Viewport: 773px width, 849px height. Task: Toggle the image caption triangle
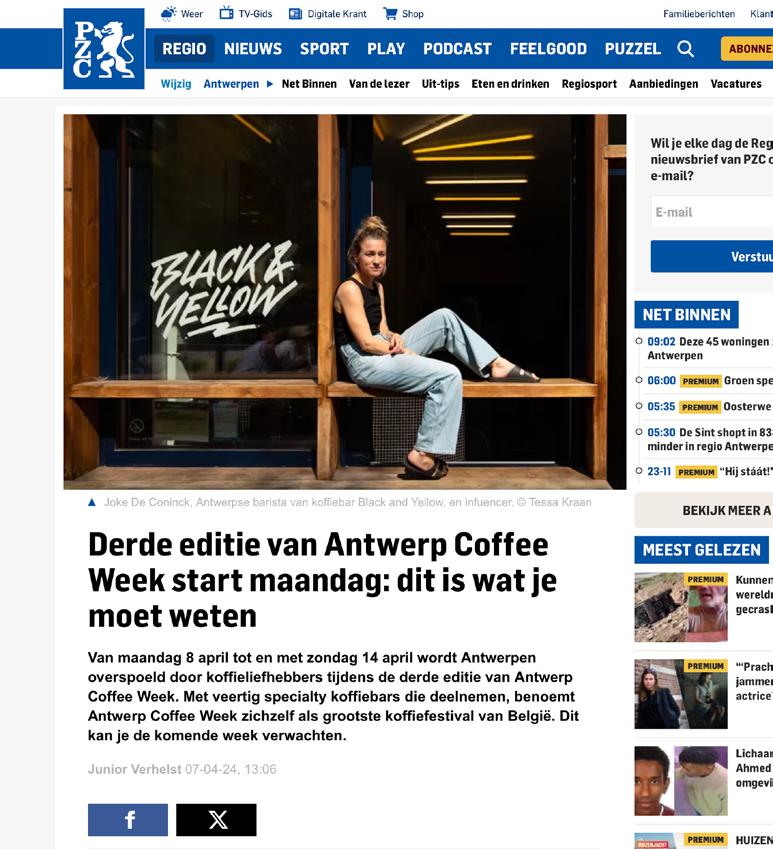pyautogui.click(x=92, y=502)
